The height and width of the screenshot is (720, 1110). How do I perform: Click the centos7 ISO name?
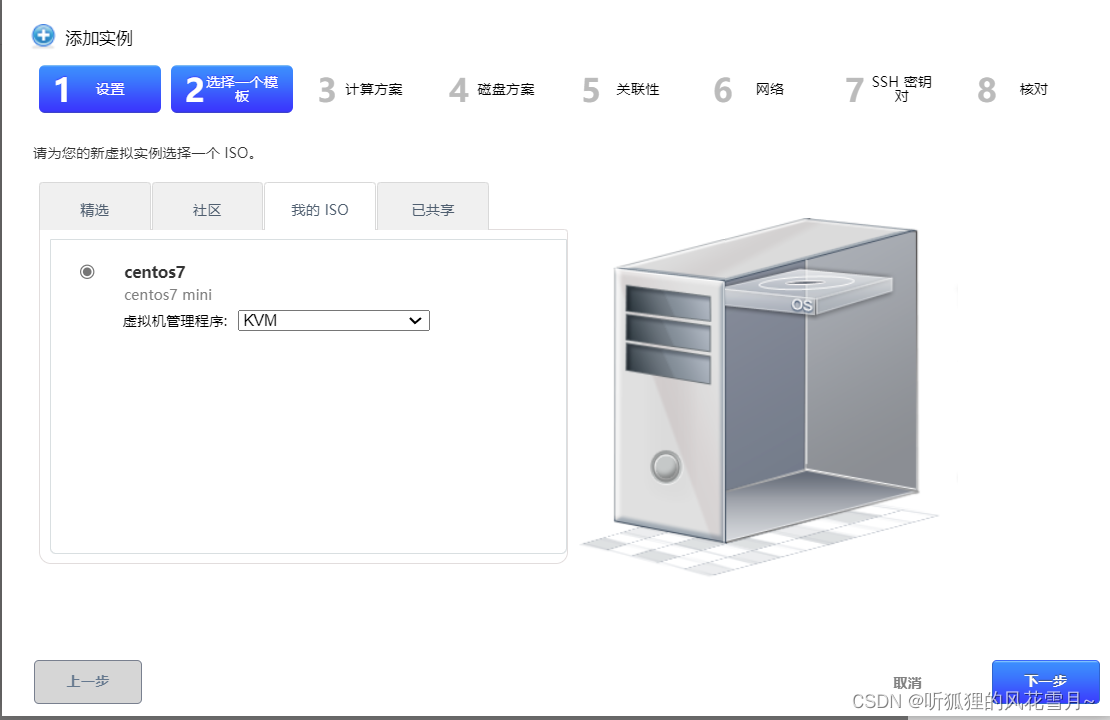click(154, 272)
